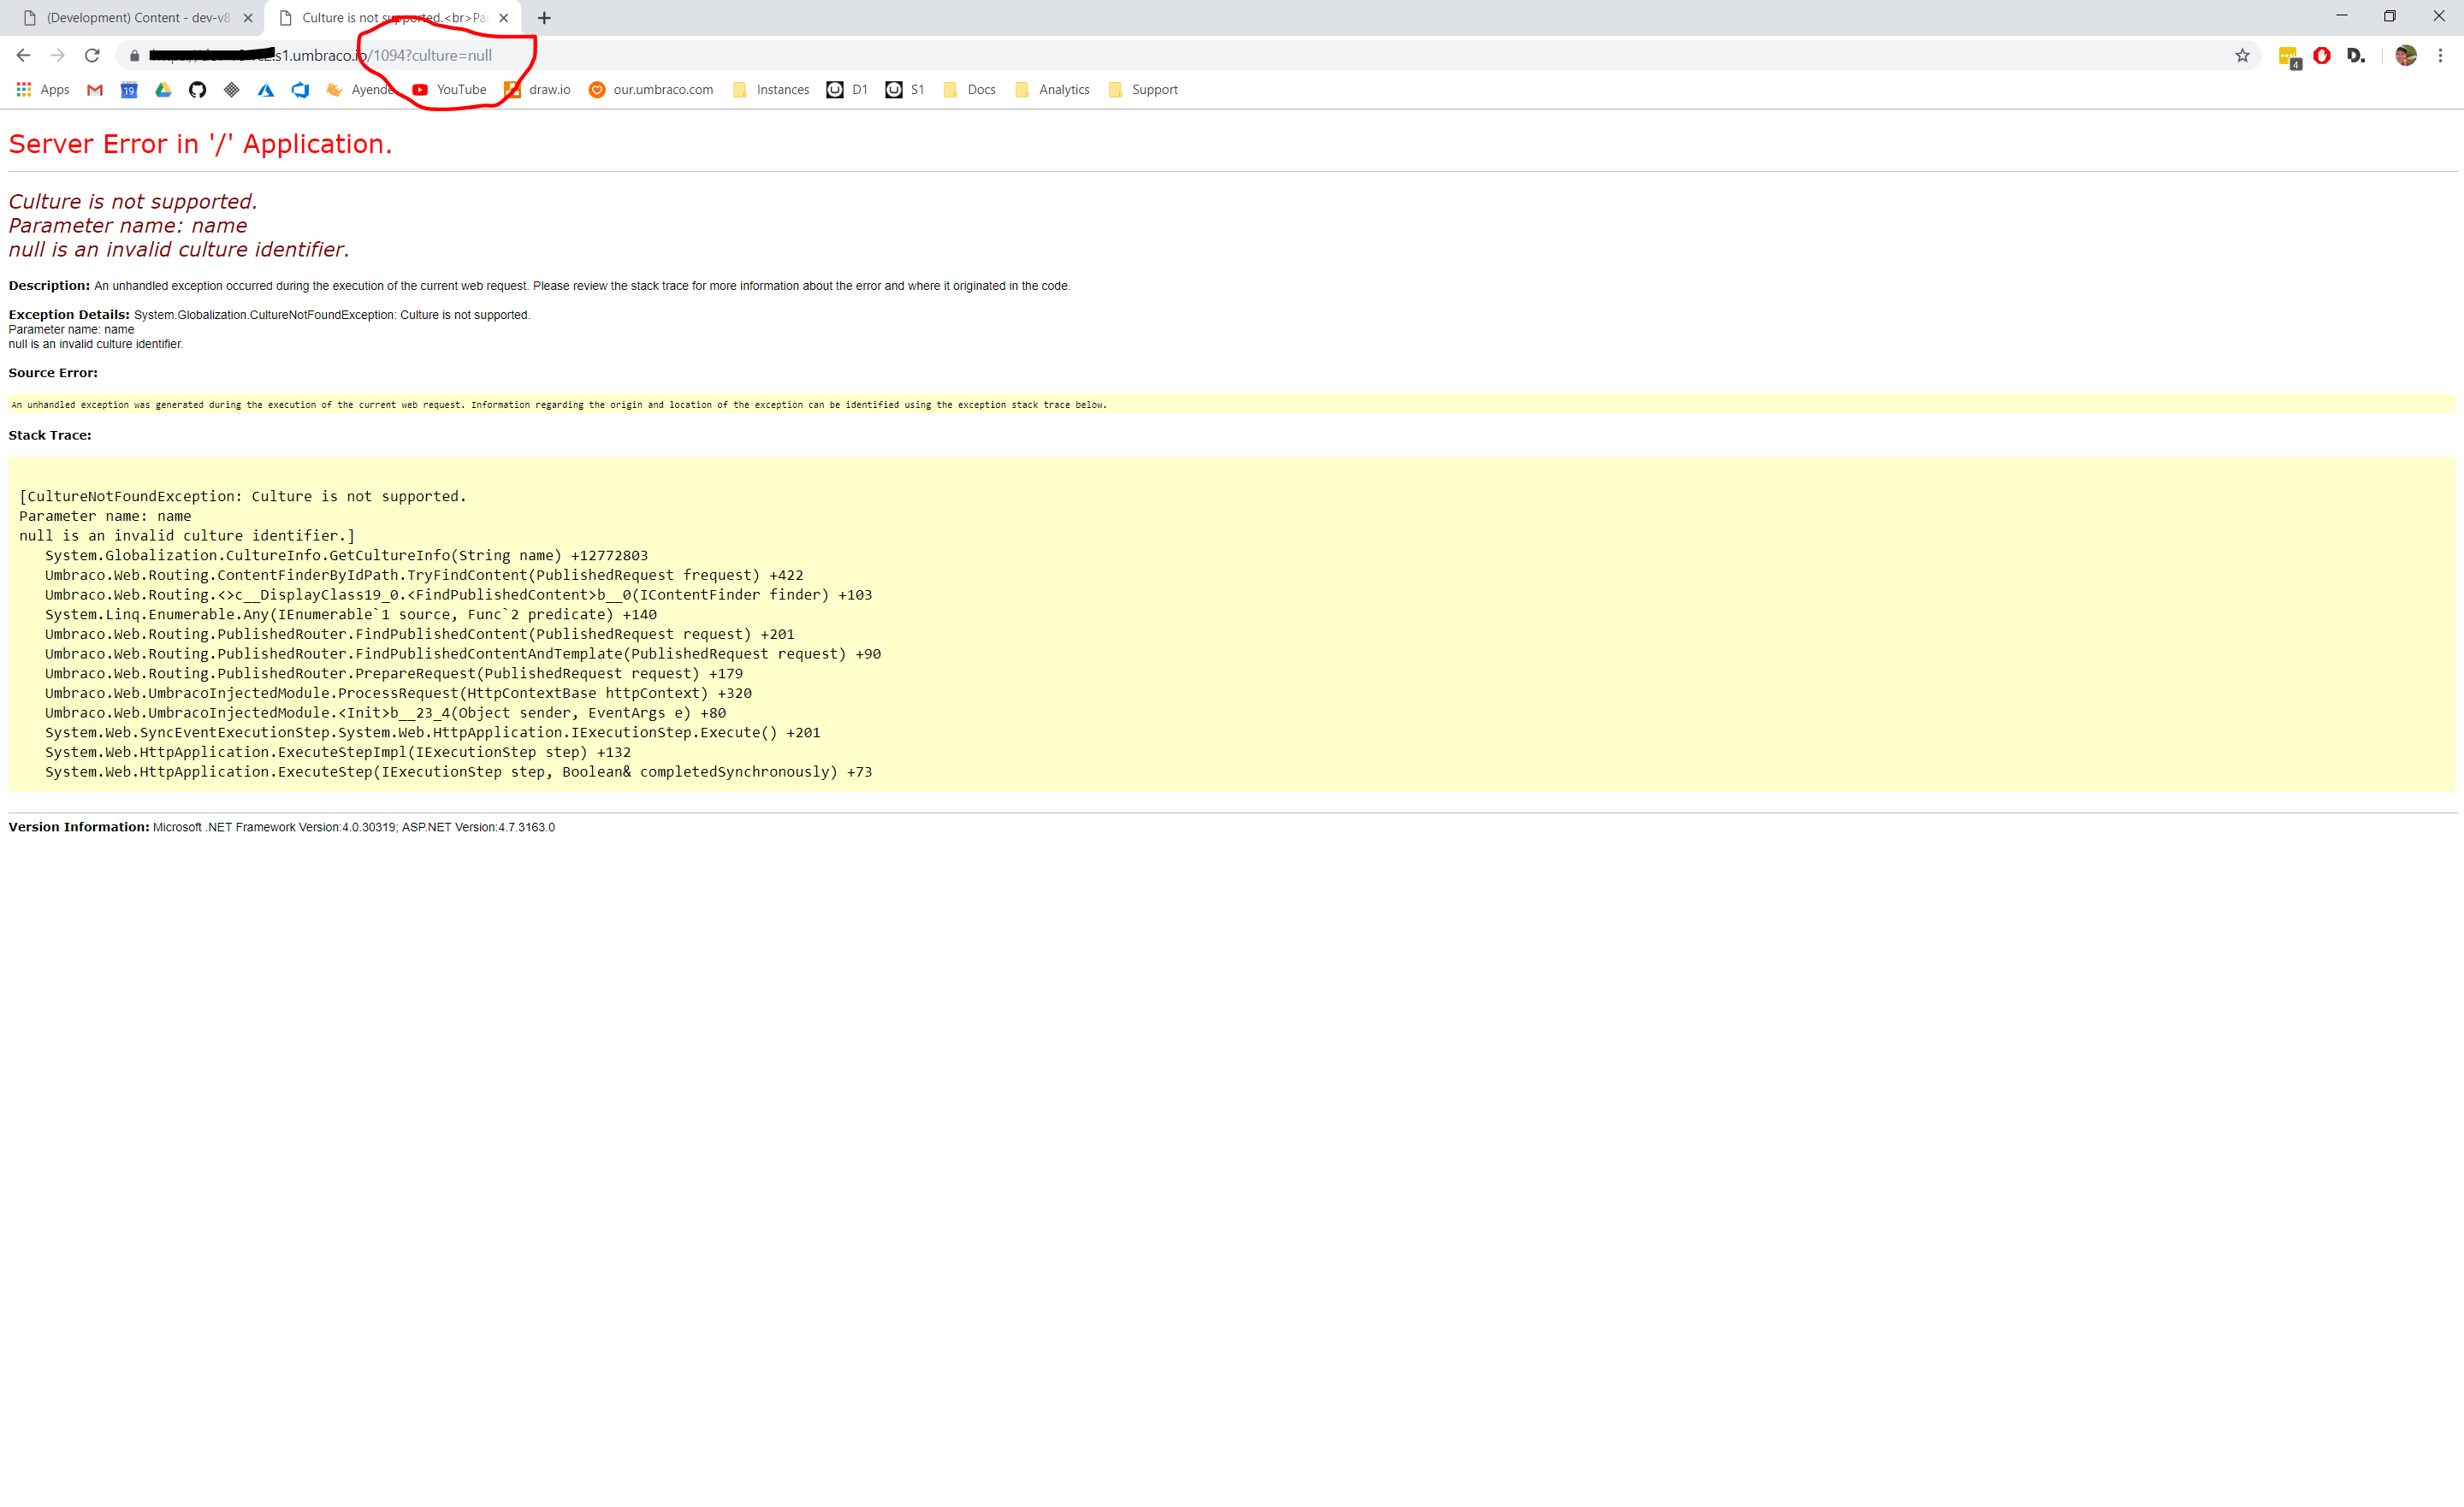Open Gmail from the bookmarks bar
The height and width of the screenshot is (1507, 2464).
94,89
